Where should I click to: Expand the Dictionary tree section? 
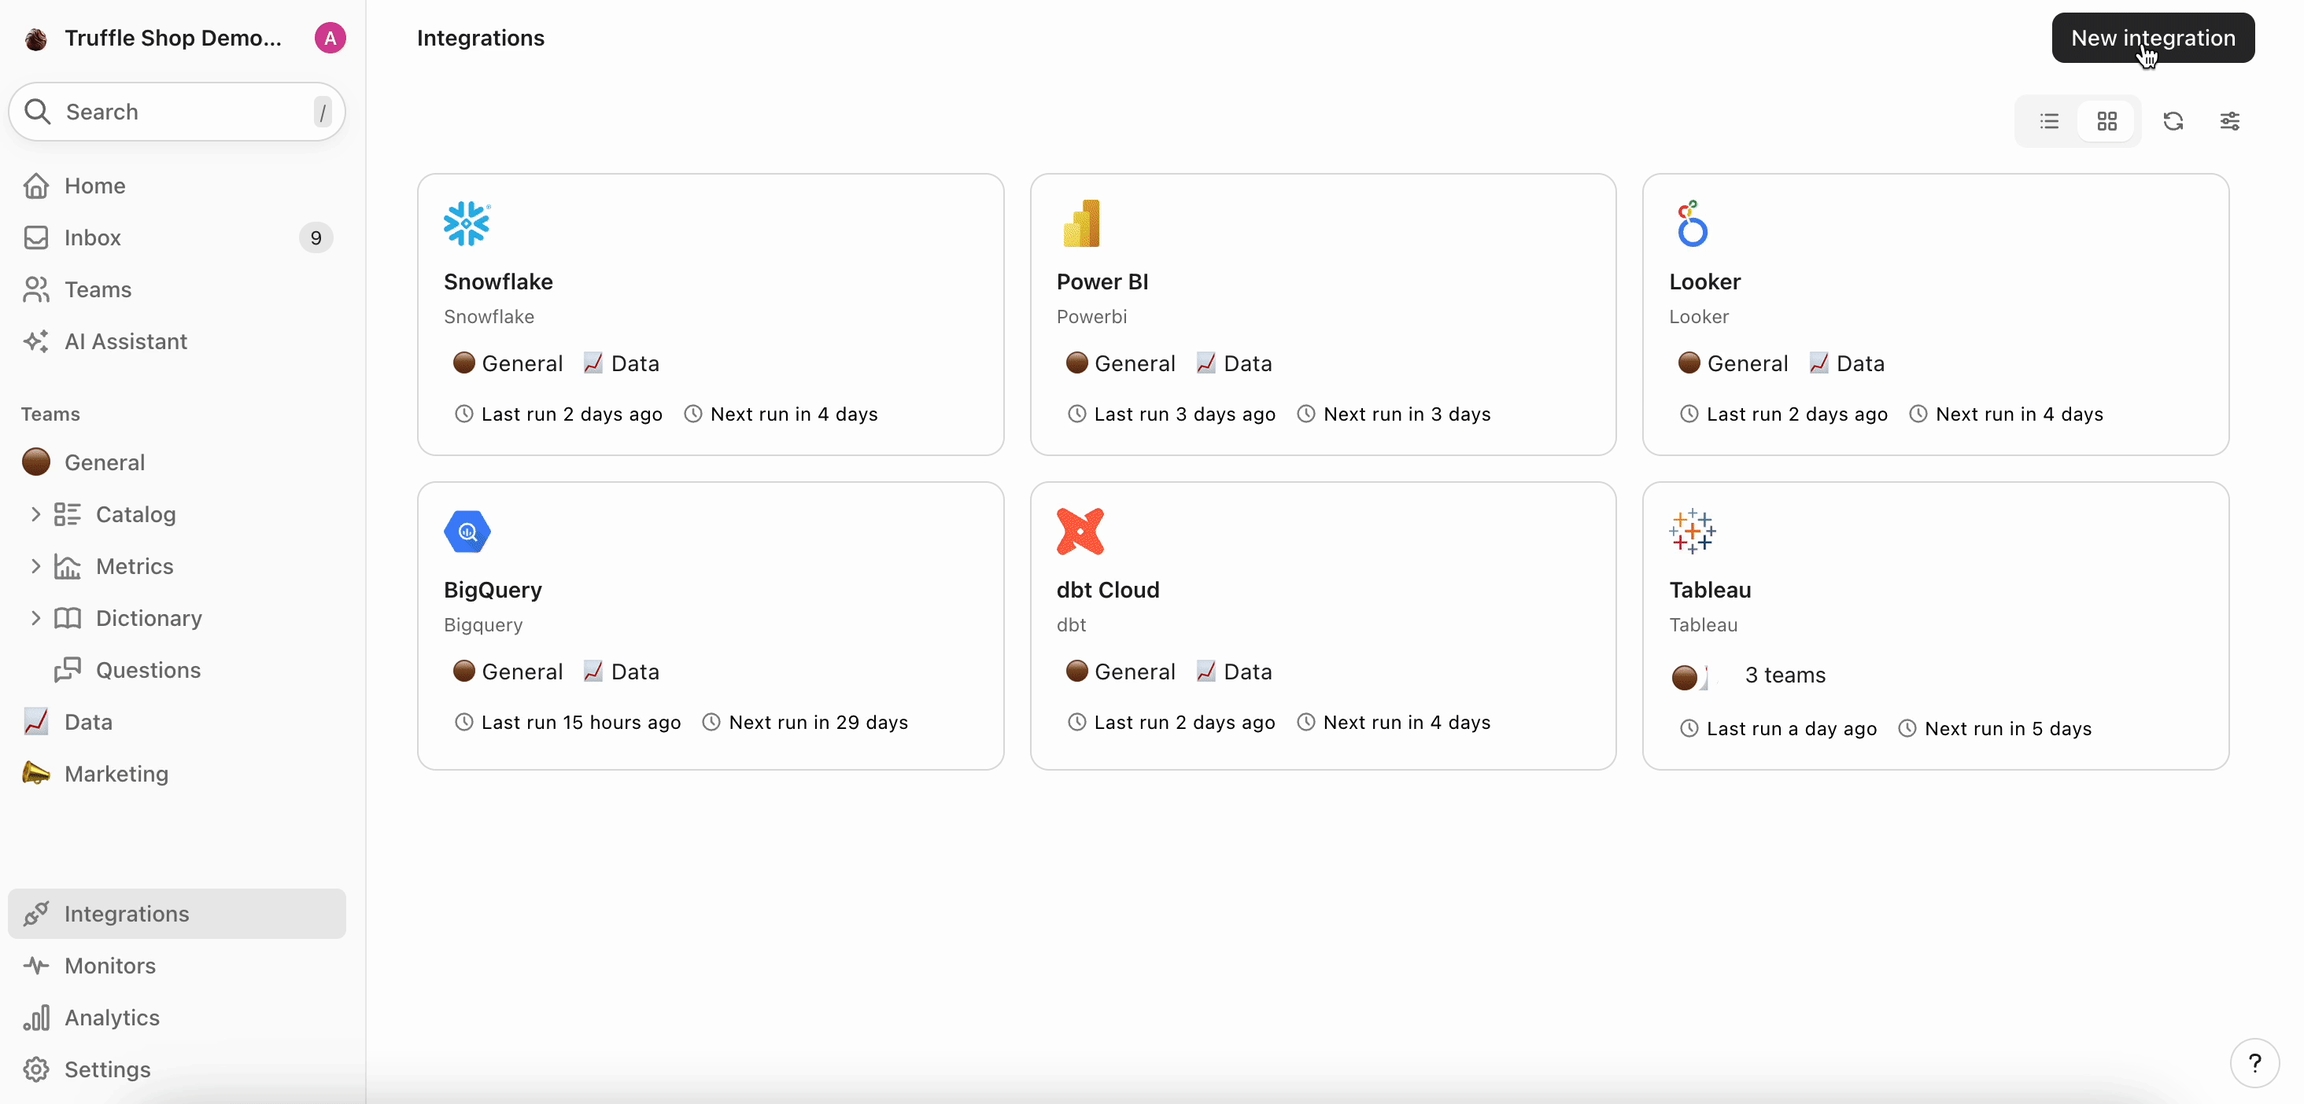point(35,618)
